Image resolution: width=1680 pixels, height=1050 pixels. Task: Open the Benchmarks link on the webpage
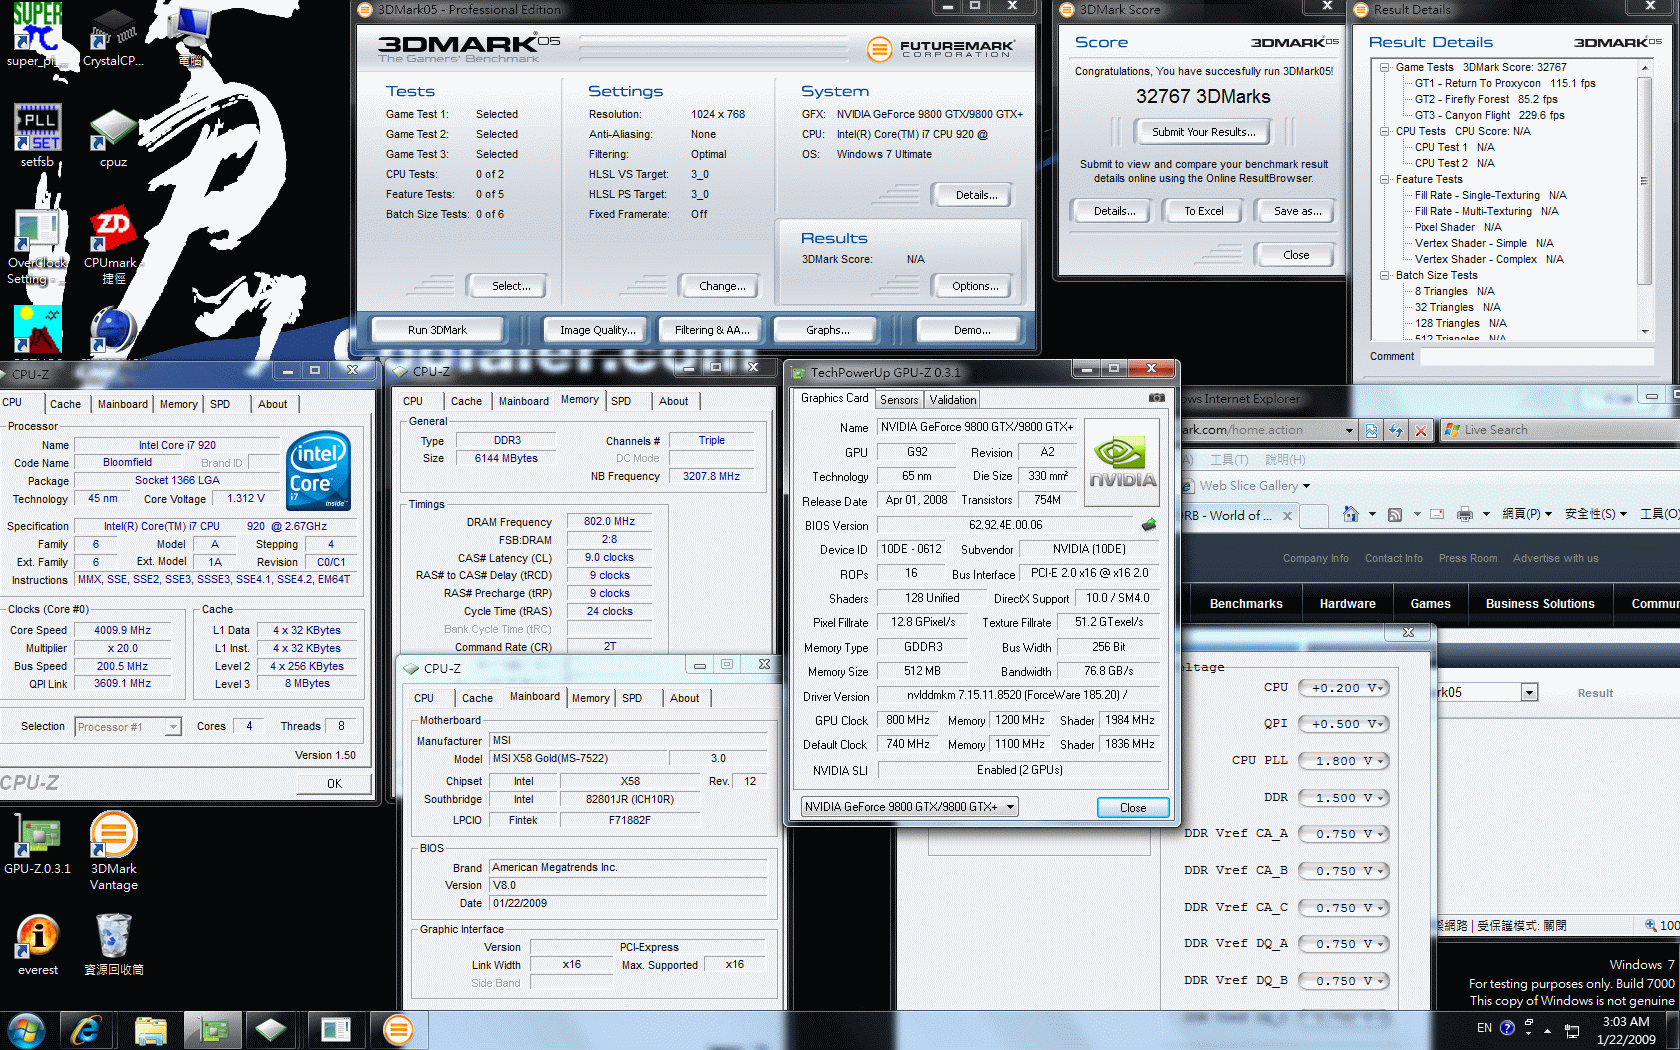pyautogui.click(x=1246, y=604)
